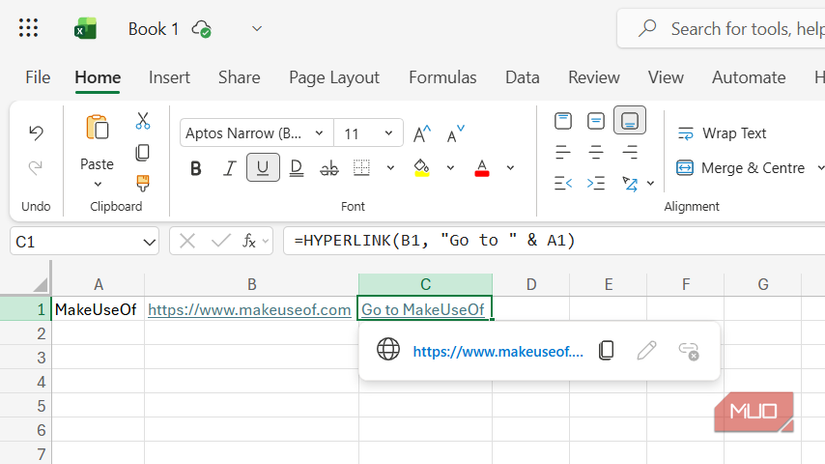825x464 pixels.
Task: Remove link icon in popup
Action: pyautogui.click(x=688, y=351)
